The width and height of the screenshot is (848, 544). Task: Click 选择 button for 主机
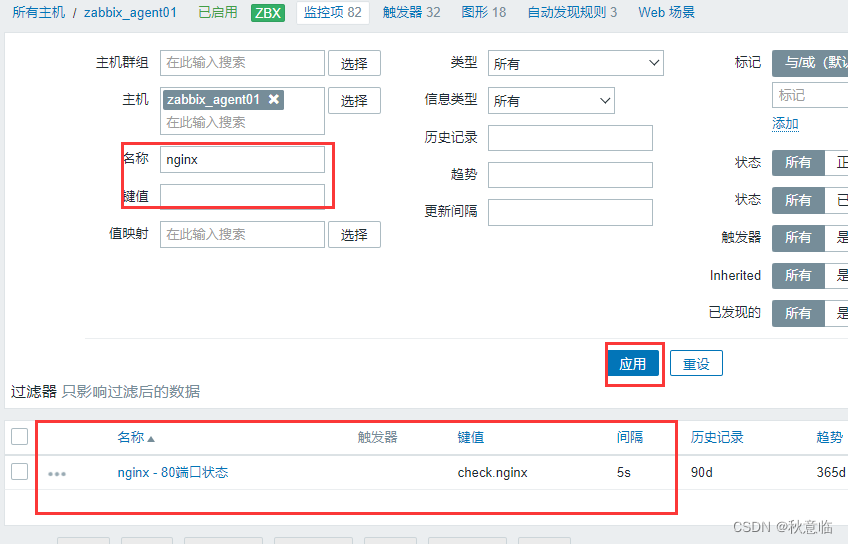click(354, 101)
